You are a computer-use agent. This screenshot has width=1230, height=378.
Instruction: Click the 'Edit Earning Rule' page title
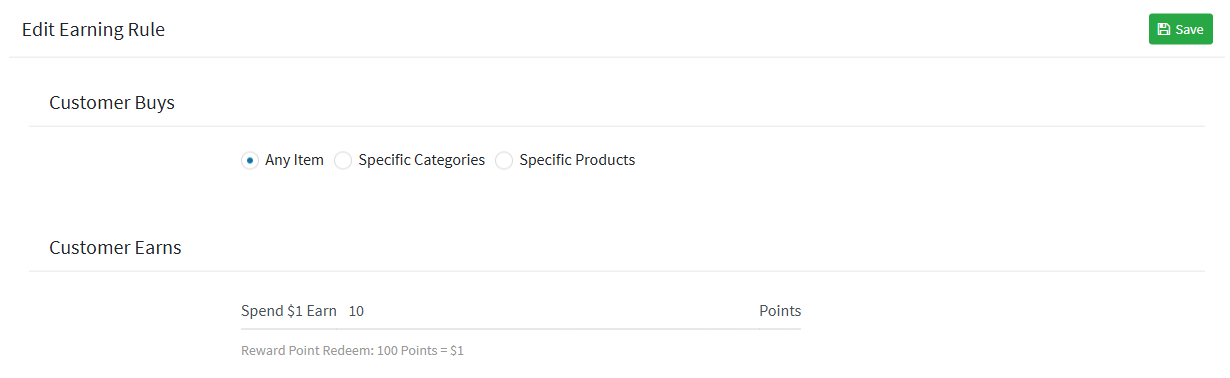(x=93, y=30)
